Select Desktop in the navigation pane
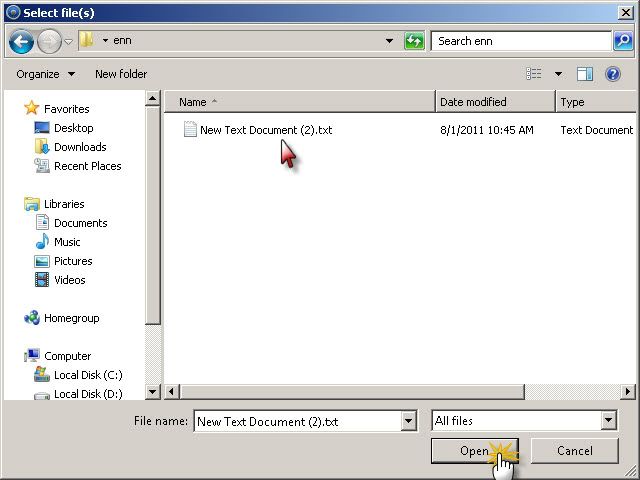The height and width of the screenshot is (480, 640). click(73, 128)
